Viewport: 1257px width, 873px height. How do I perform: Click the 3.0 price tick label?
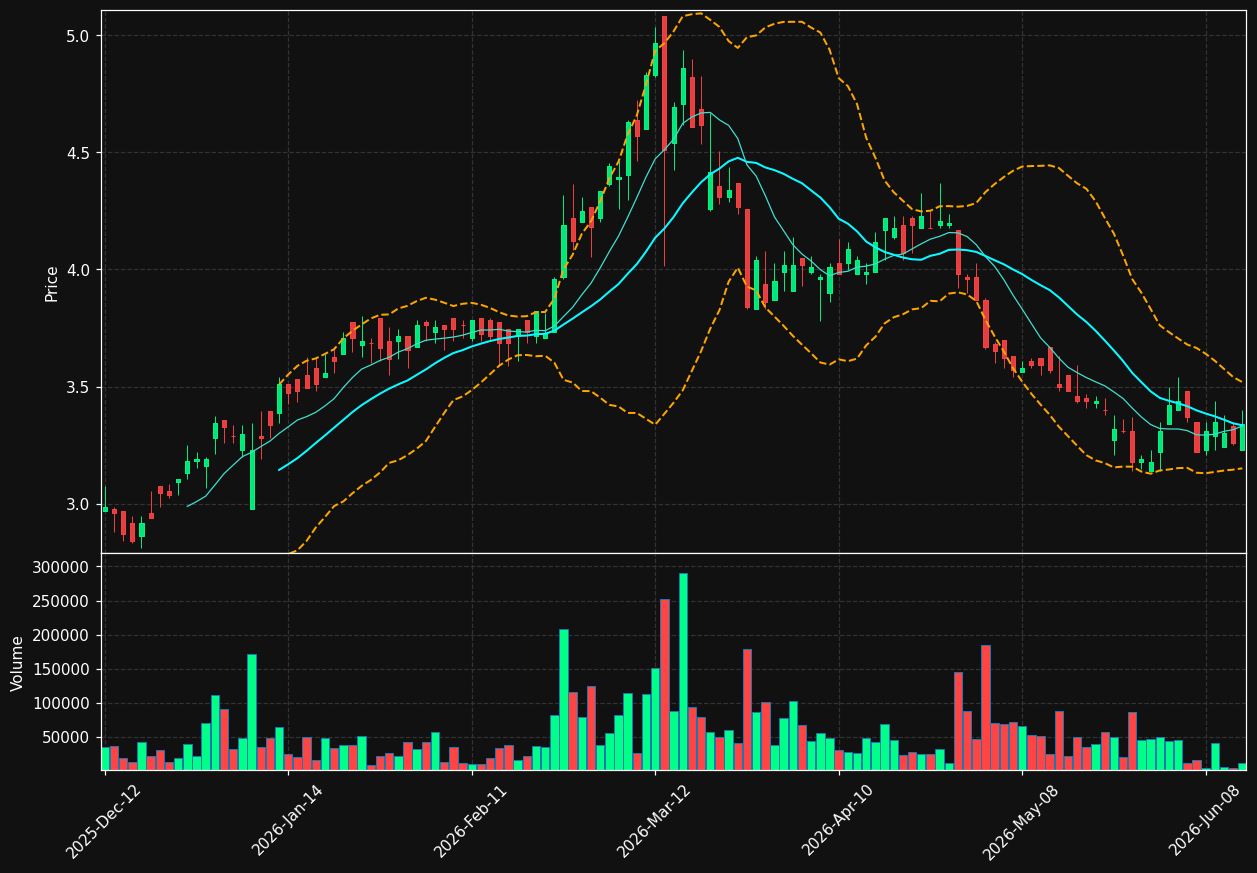[x=78, y=504]
